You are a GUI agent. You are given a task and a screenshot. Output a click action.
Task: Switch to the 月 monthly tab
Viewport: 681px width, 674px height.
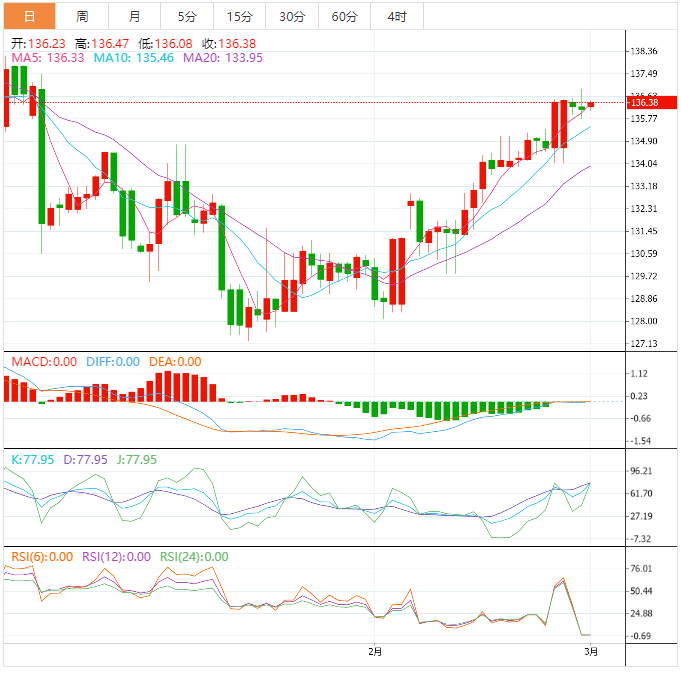[135, 16]
